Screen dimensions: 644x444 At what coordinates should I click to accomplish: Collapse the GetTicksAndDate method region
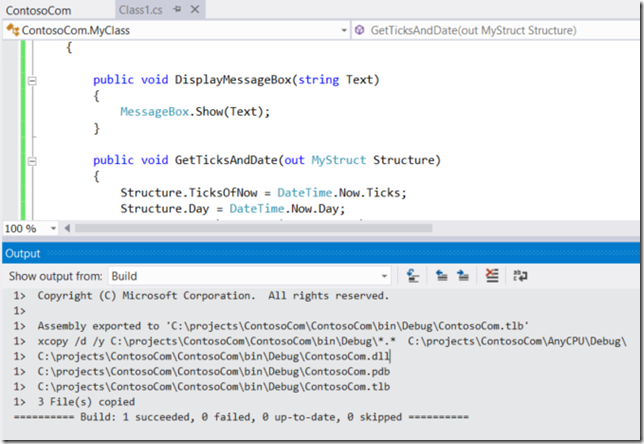[x=32, y=160]
